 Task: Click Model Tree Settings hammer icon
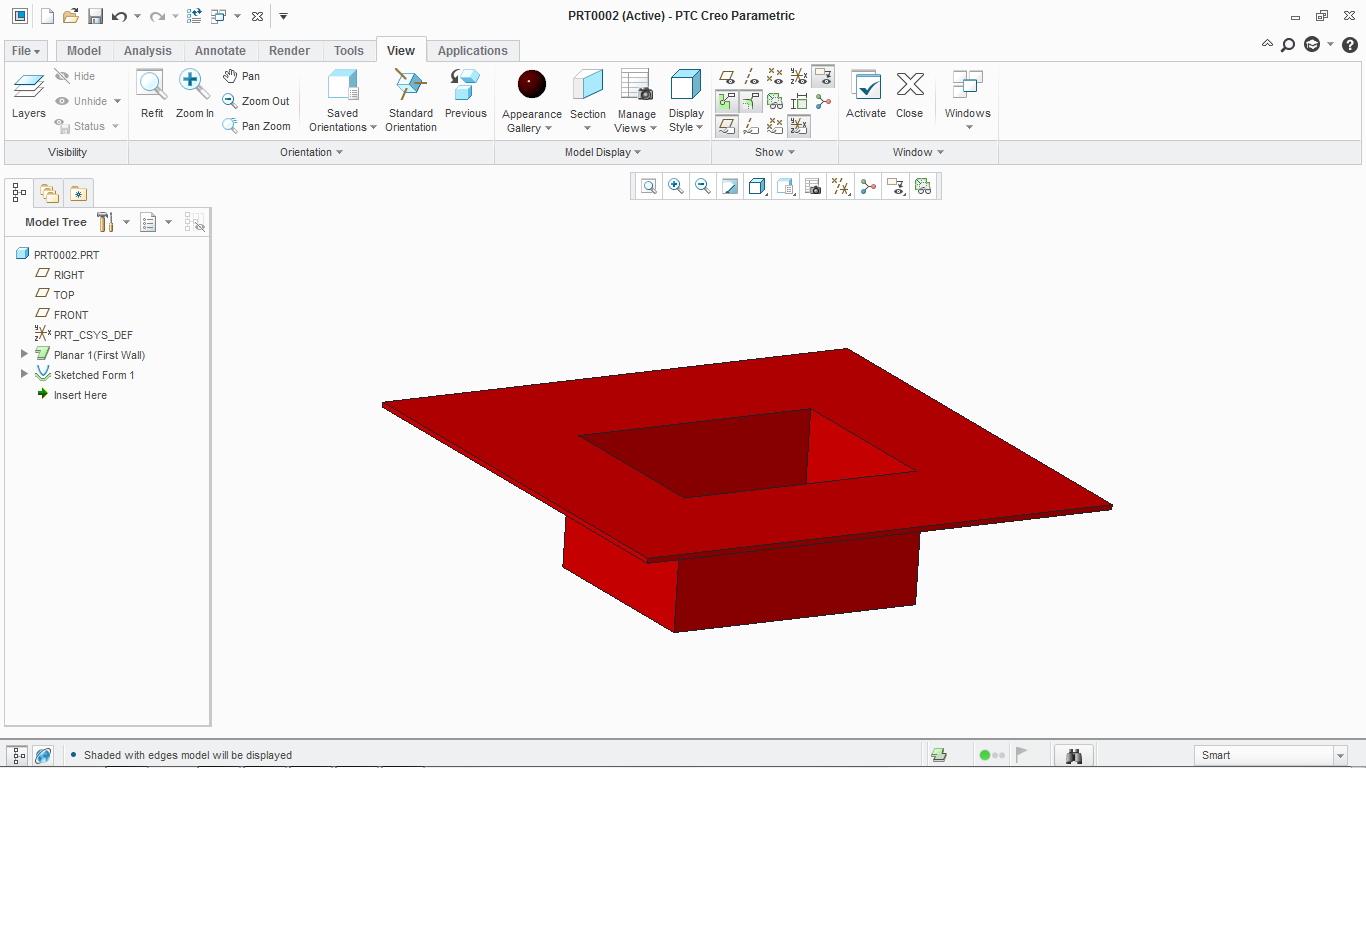pyautogui.click(x=105, y=222)
